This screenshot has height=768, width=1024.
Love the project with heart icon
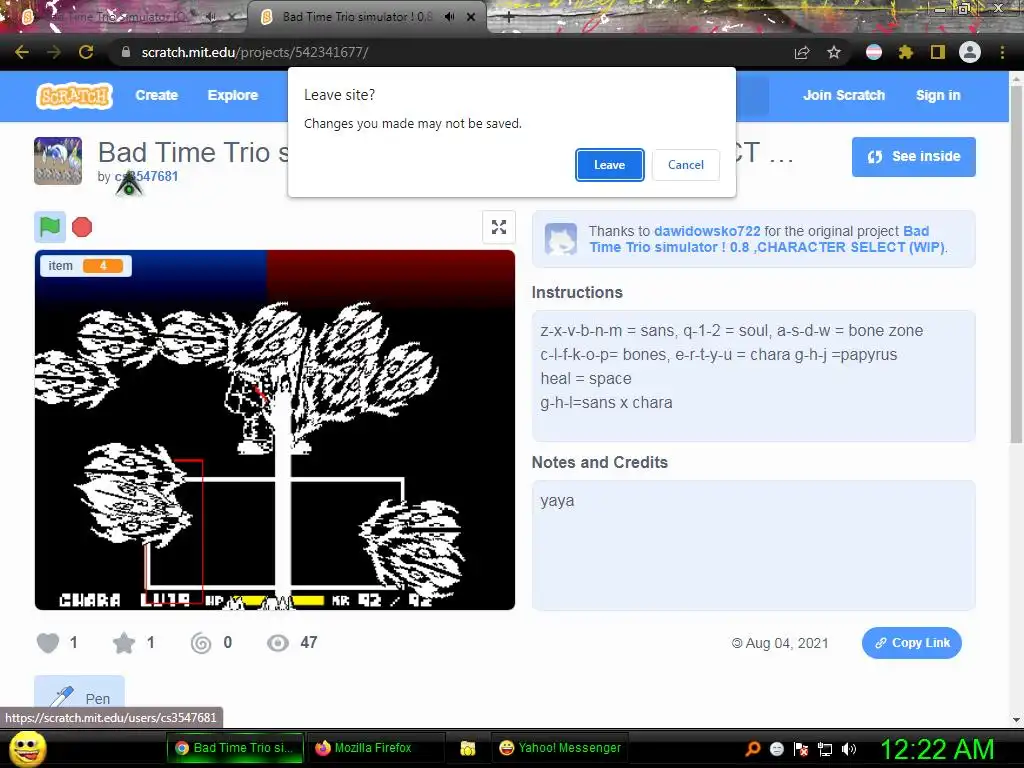pyautogui.click(x=48, y=643)
